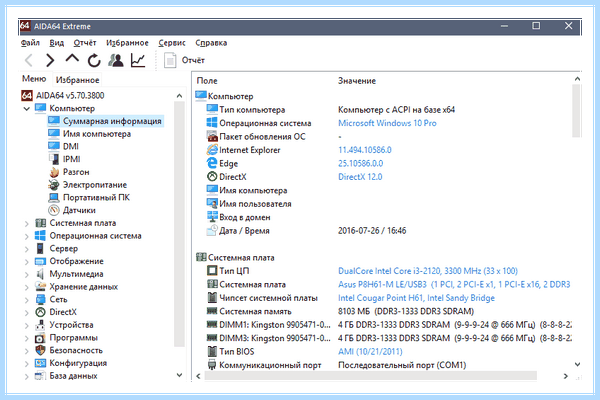The height and width of the screenshot is (400, 600).
Task: Expand the Мультимедиа tree node
Action: click(26, 274)
